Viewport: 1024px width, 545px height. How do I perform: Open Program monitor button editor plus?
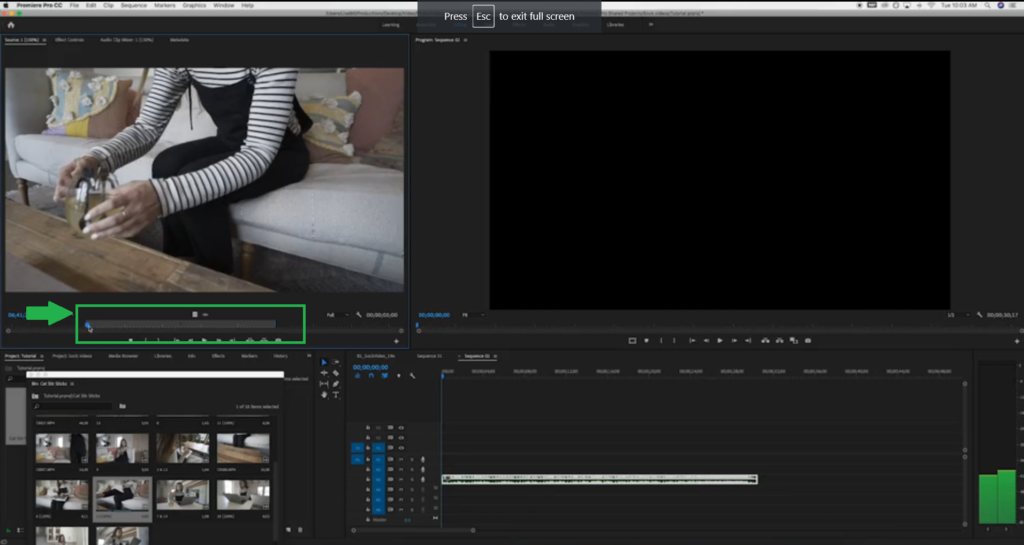click(x=1016, y=341)
